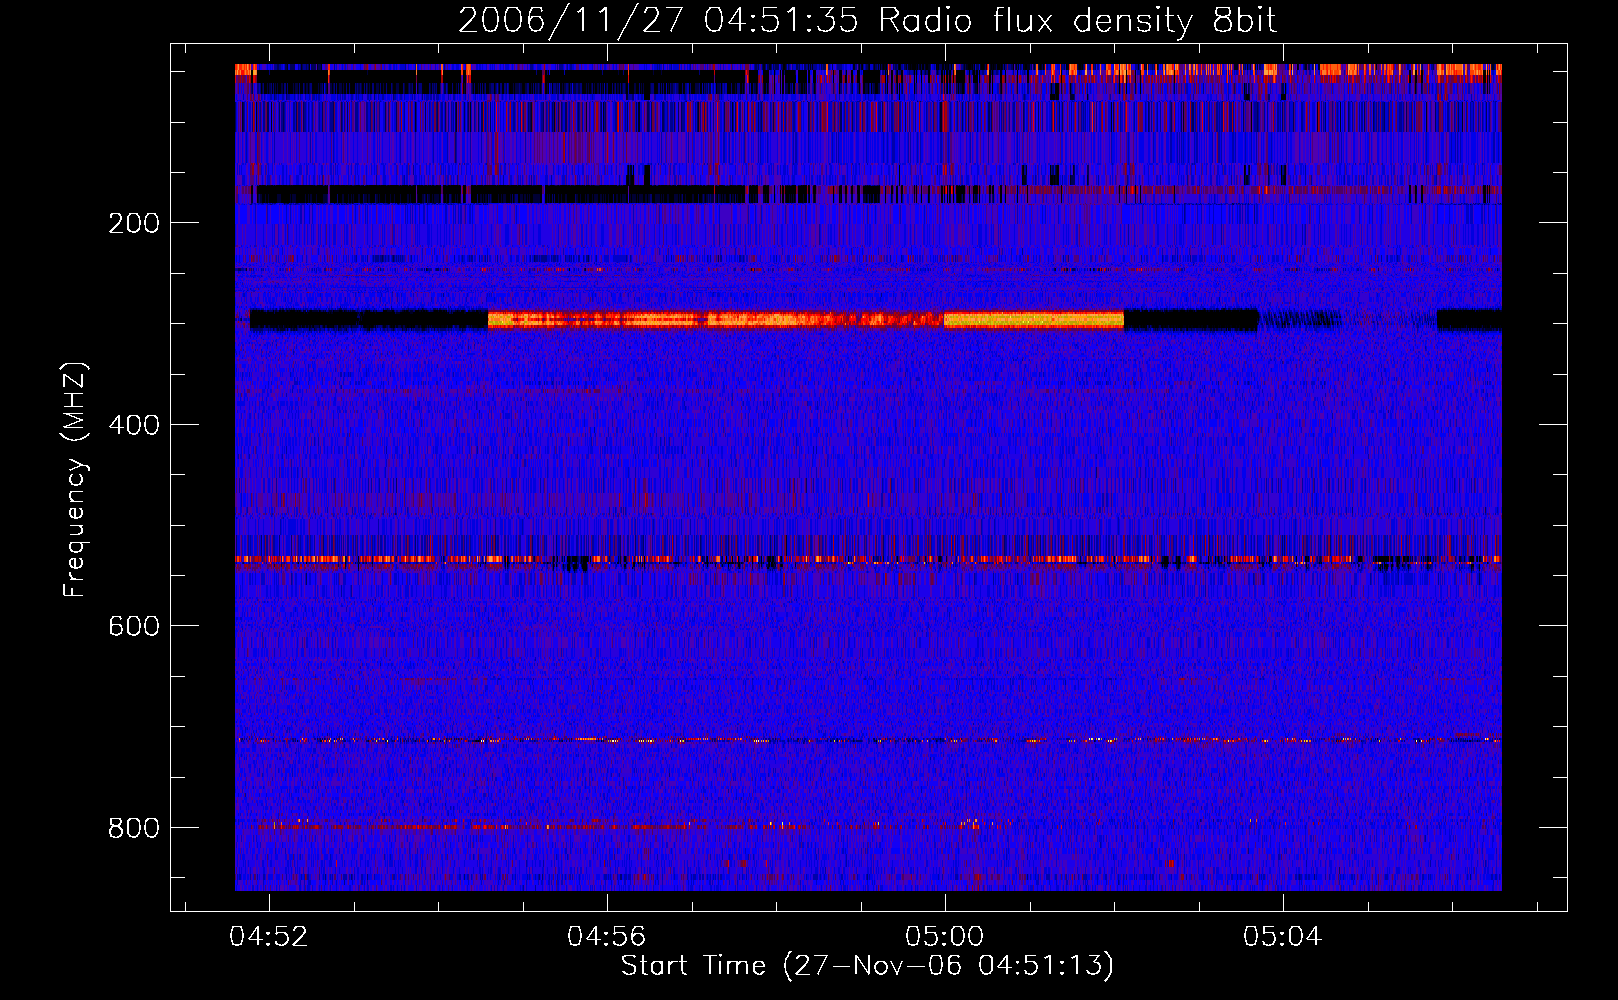1618x1000 pixels.
Task: Click the 'Start Time (27-Nov-06 04:51:13)' x-axis label
Action: [x=867, y=966]
